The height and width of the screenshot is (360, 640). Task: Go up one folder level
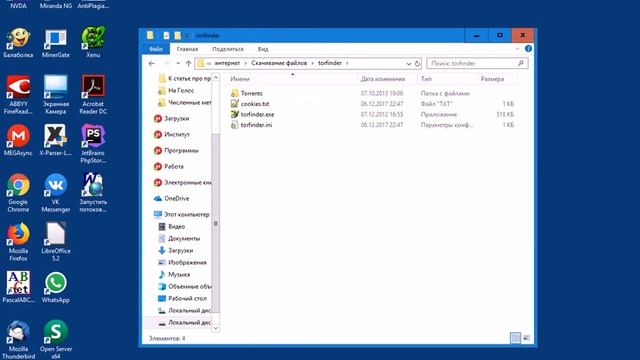click(188, 64)
